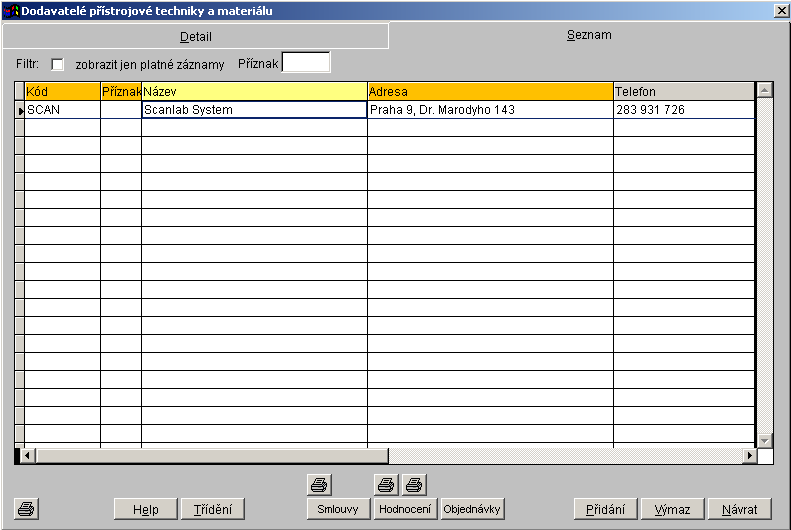The height and width of the screenshot is (530, 791).
Task: Click the printer icon above Smlouvy button
Action: [x=318, y=485]
